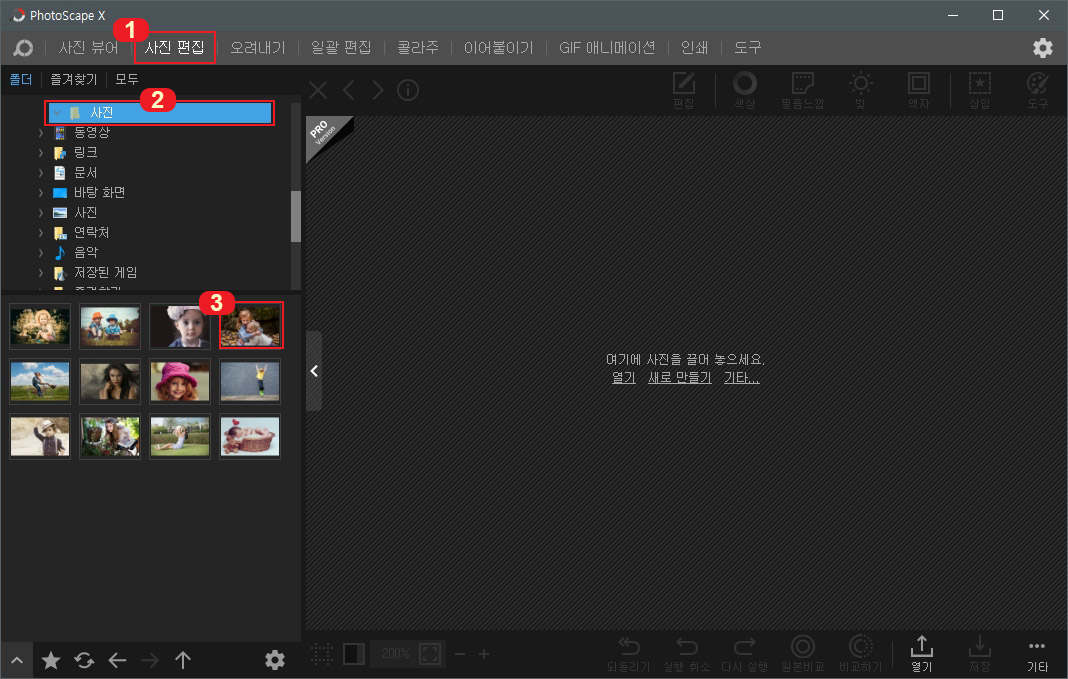This screenshot has height=679, width=1068.
Task: Navigate forward in folder browser
Action: [150, 660]
